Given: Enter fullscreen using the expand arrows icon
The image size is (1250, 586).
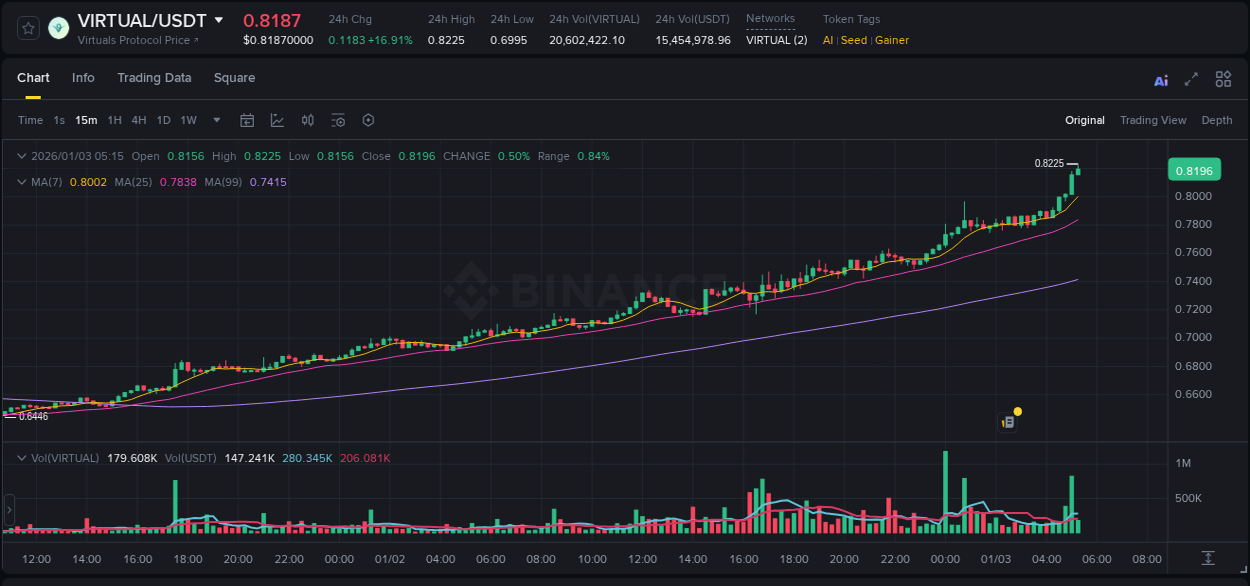Looking at the screenshot, I should (x=1190, y=80).
